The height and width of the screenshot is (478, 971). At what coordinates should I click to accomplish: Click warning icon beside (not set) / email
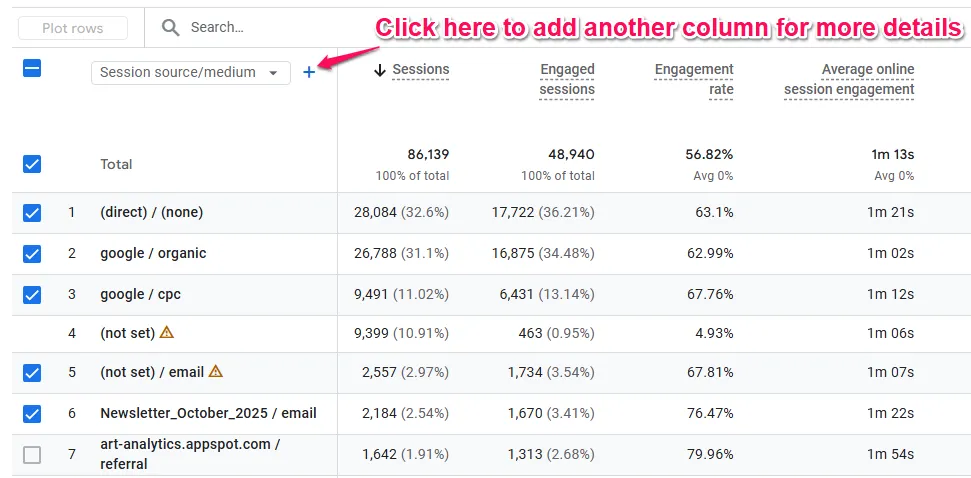click(x=215, y=372)
